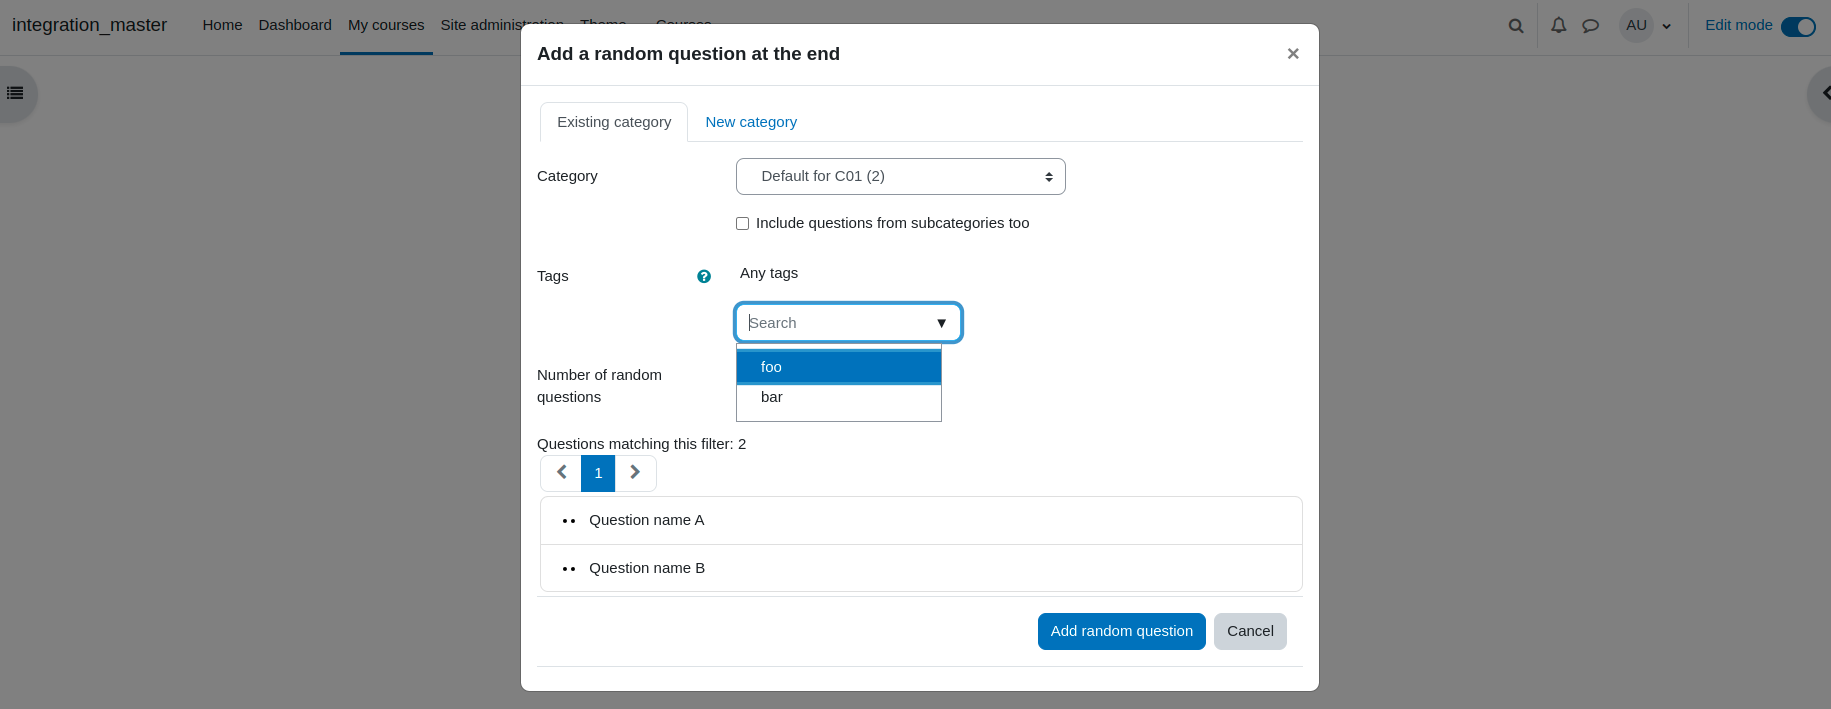This screenshot has width=1831, height=709.
Task: Click the Add random question button
Action: pyautogui.click(x=1122, y=631)
